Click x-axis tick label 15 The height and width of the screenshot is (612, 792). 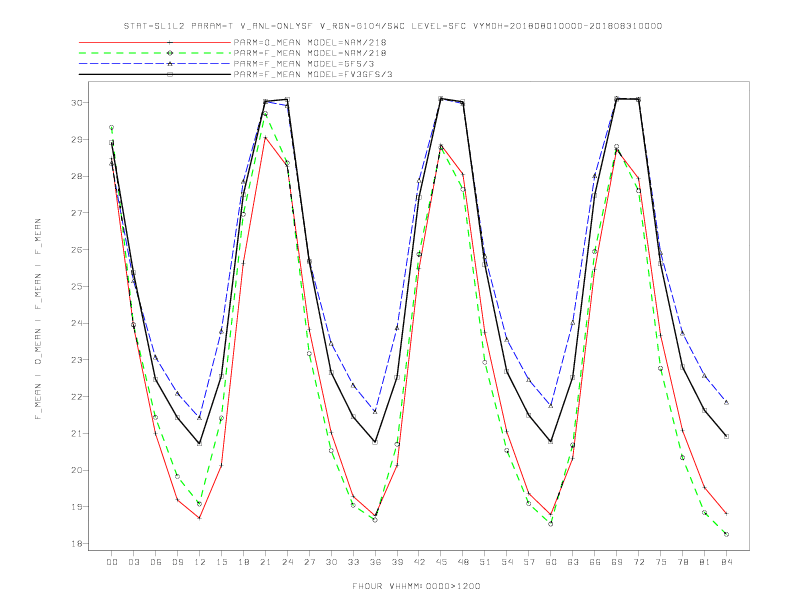[221, 562]
